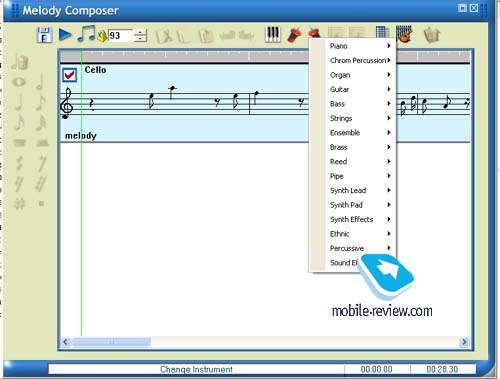
Task: Click the blue grid table icon
Action: pos(382,33)
